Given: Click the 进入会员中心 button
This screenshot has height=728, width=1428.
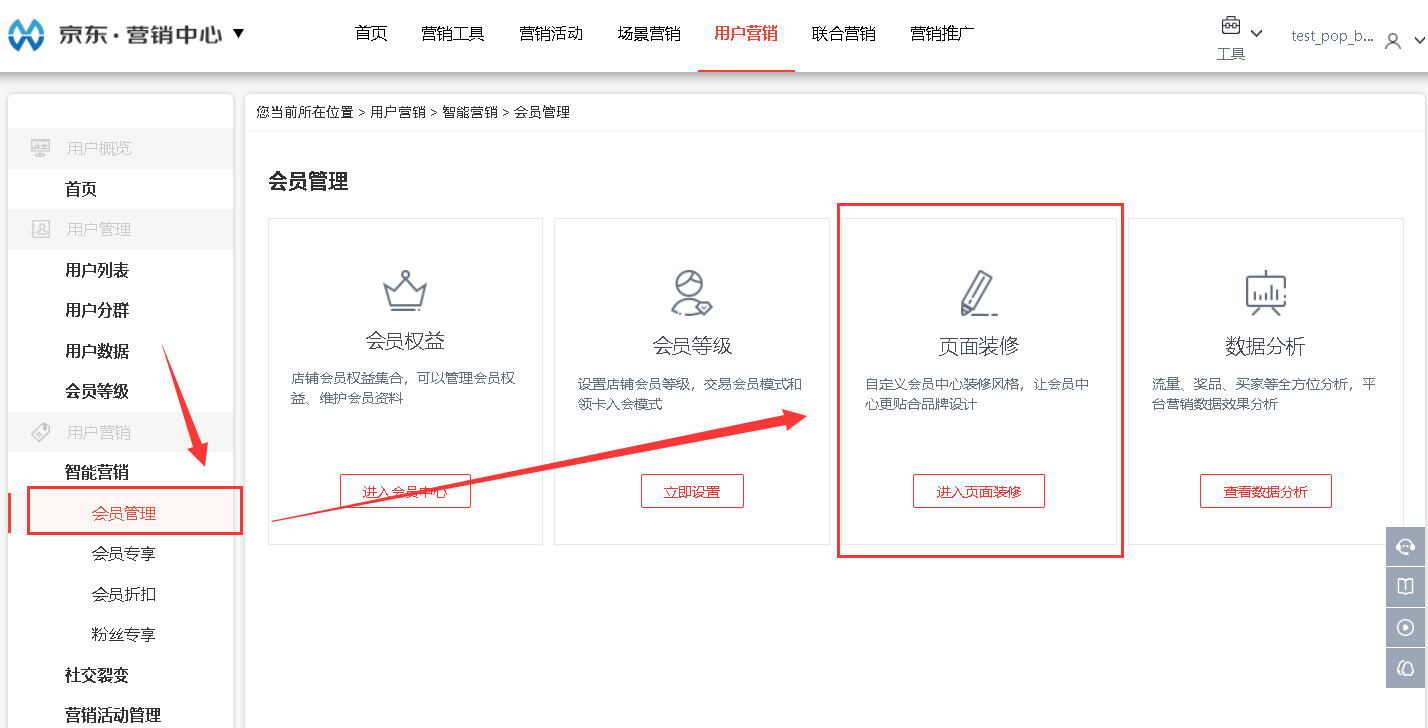Looking at the screenshot, I should tap(405, 491).
